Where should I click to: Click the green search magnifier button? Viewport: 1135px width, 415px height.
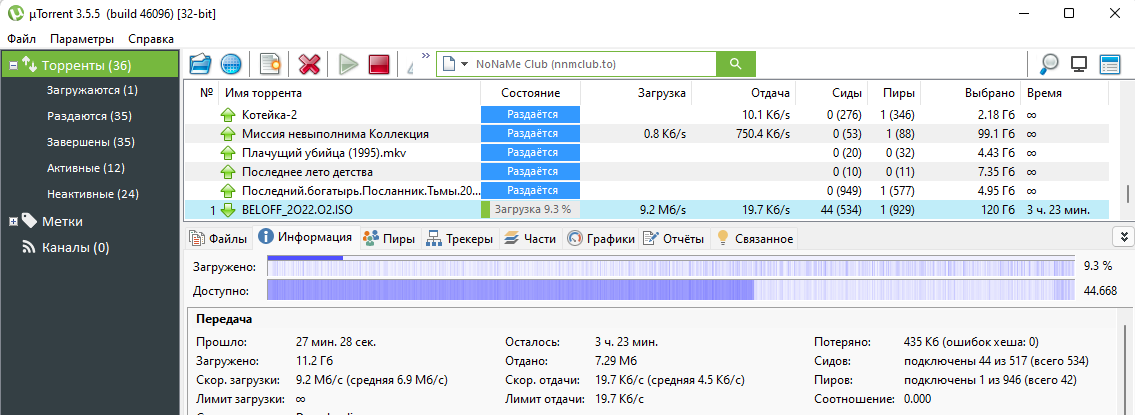pyautogui.click(x=735, y=64)
